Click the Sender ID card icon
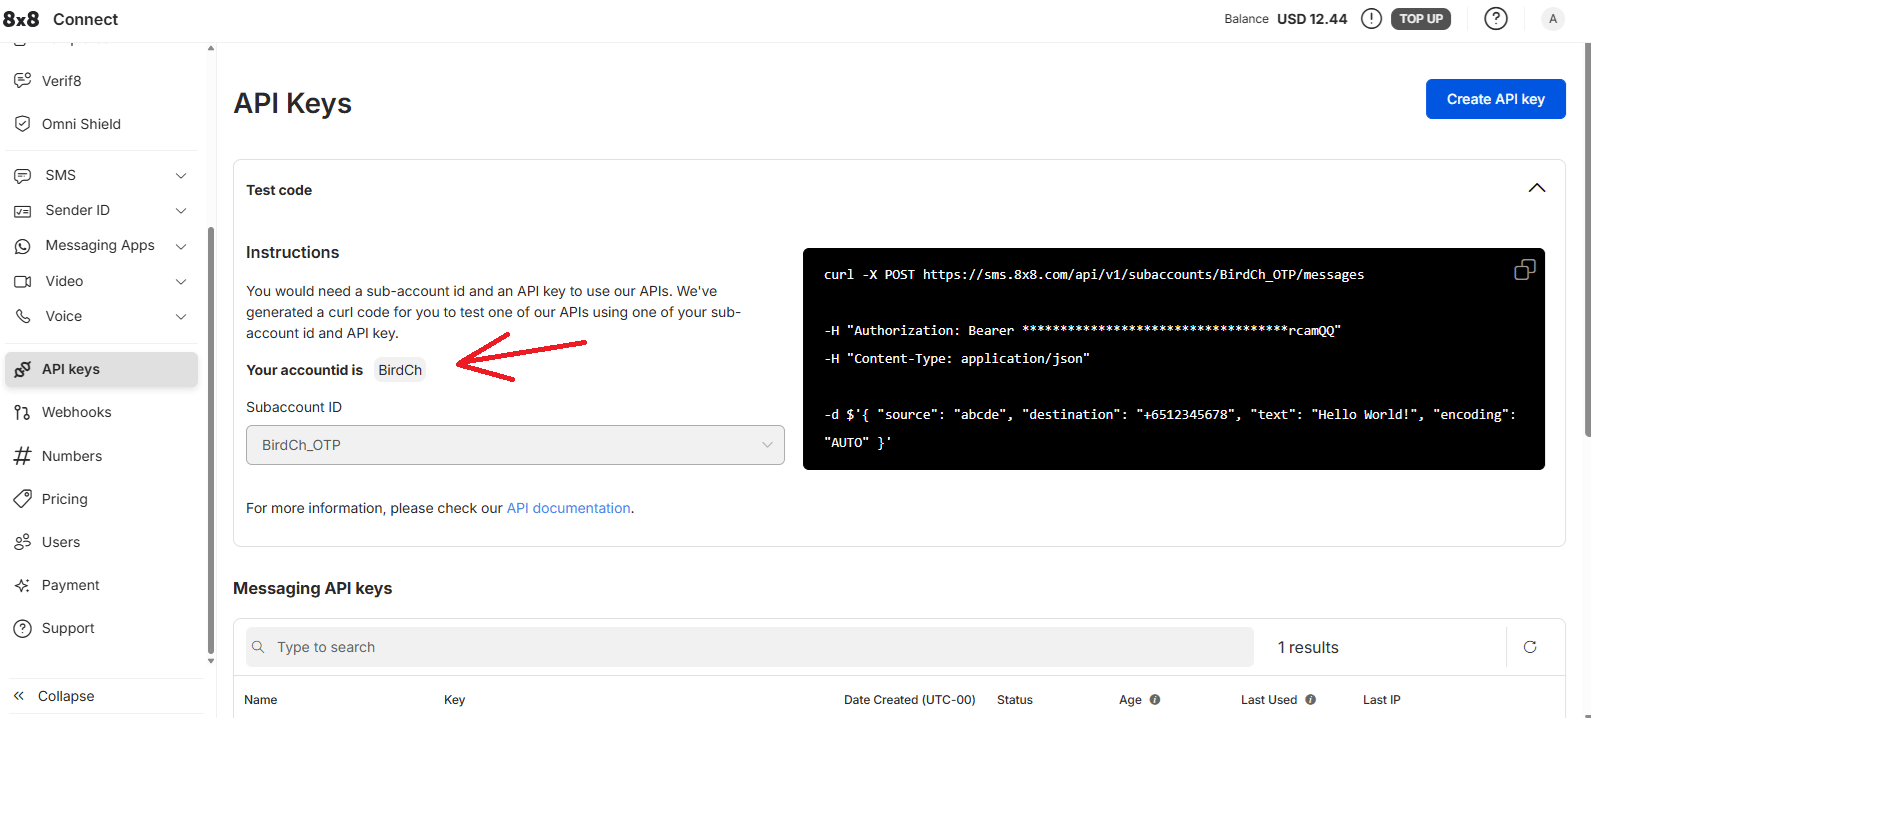1879x829 pixels. click(x=22, y=211)
